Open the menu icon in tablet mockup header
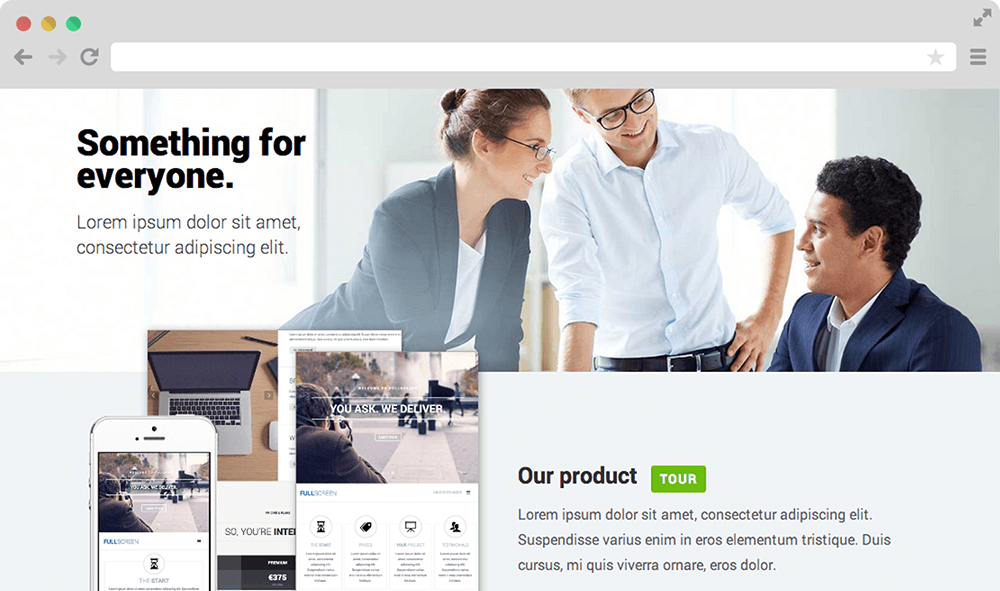This screenshot has height=591, width=1000. pyautogui.click(x=468, y=493)
